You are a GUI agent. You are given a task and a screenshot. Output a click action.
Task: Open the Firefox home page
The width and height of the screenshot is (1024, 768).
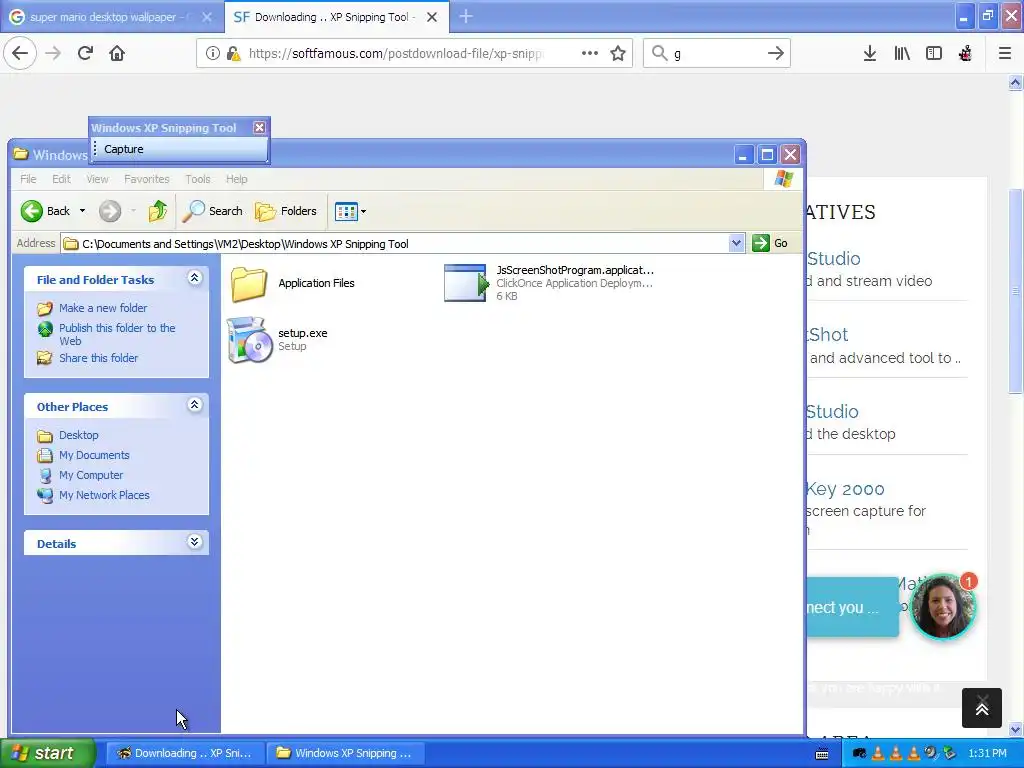click(x=117, y=53)
